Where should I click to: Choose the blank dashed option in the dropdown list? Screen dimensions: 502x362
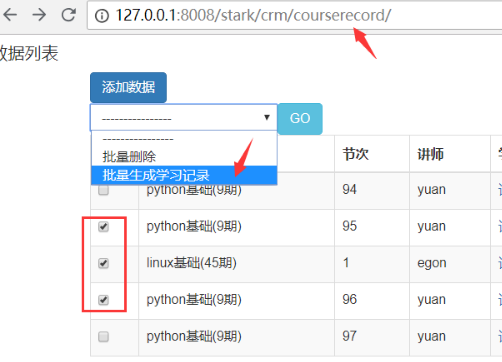click(184, 139)
